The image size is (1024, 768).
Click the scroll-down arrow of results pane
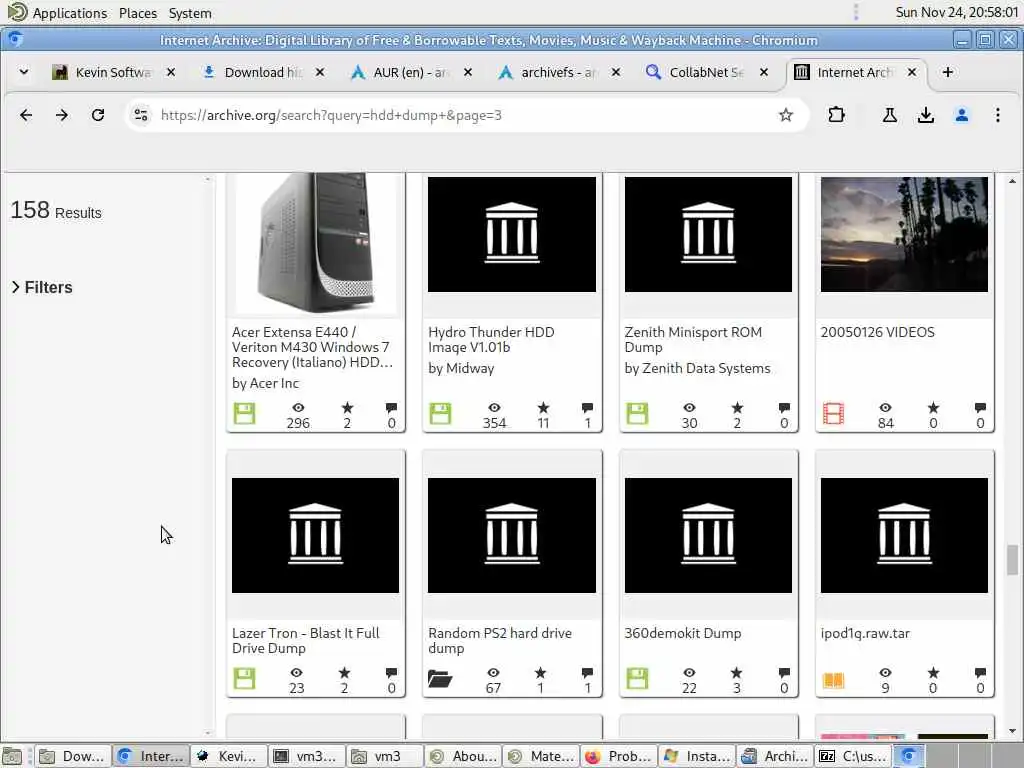[1012, 731]
